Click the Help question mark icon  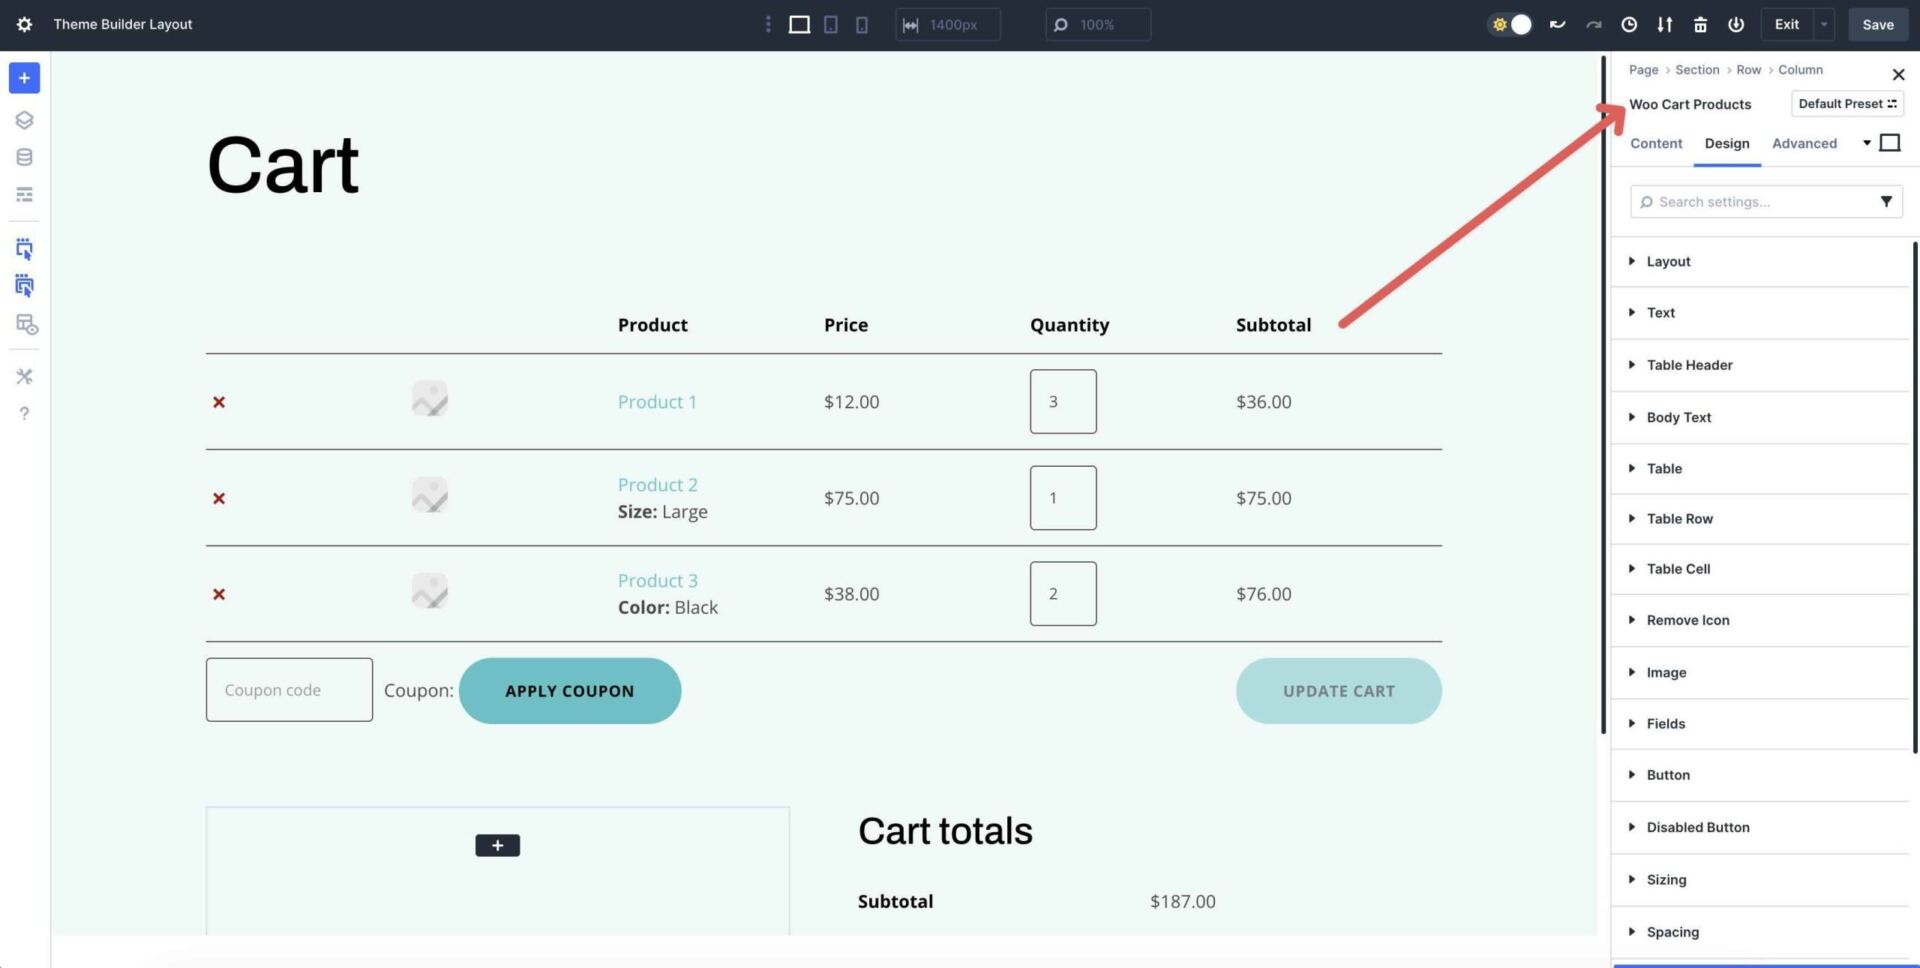click(x=24, y=413)
